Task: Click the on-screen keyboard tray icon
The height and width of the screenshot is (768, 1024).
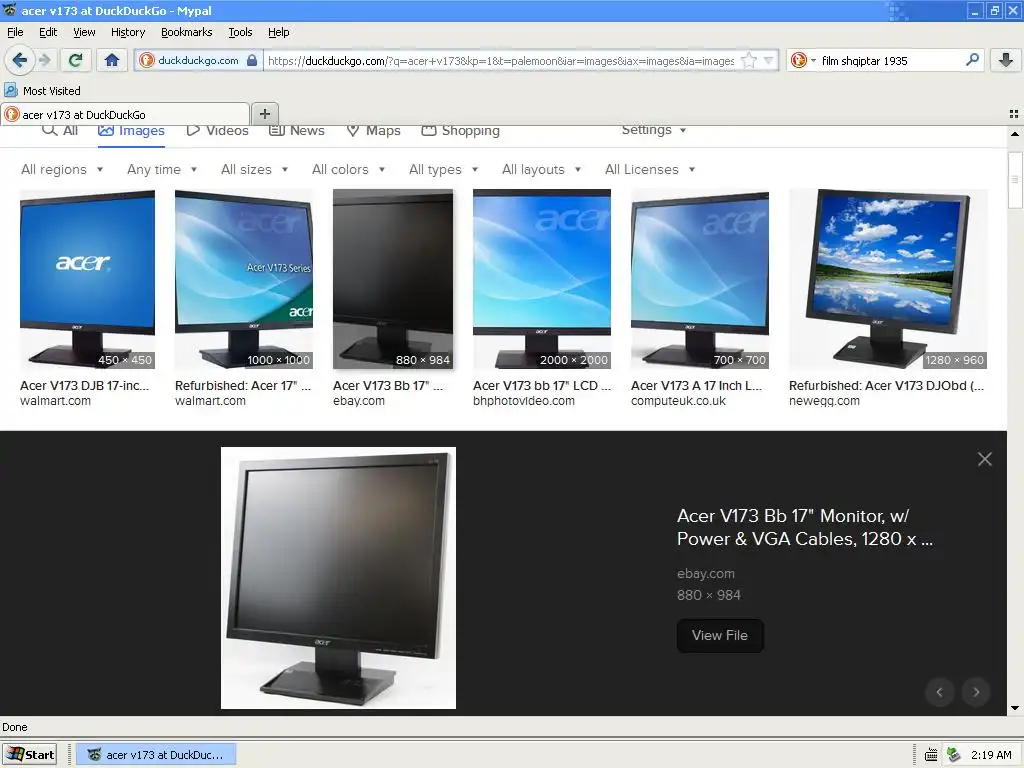Action: (x=931, y=755)
